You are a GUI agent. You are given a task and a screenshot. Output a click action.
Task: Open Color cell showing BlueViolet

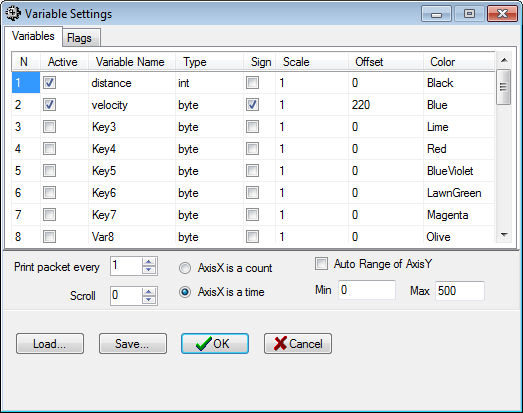pos(459,171)
